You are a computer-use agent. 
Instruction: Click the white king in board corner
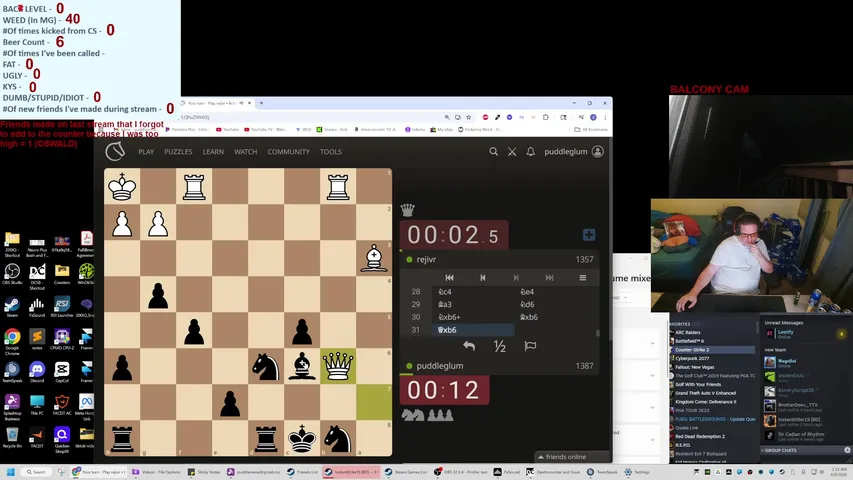click(122, 186)
